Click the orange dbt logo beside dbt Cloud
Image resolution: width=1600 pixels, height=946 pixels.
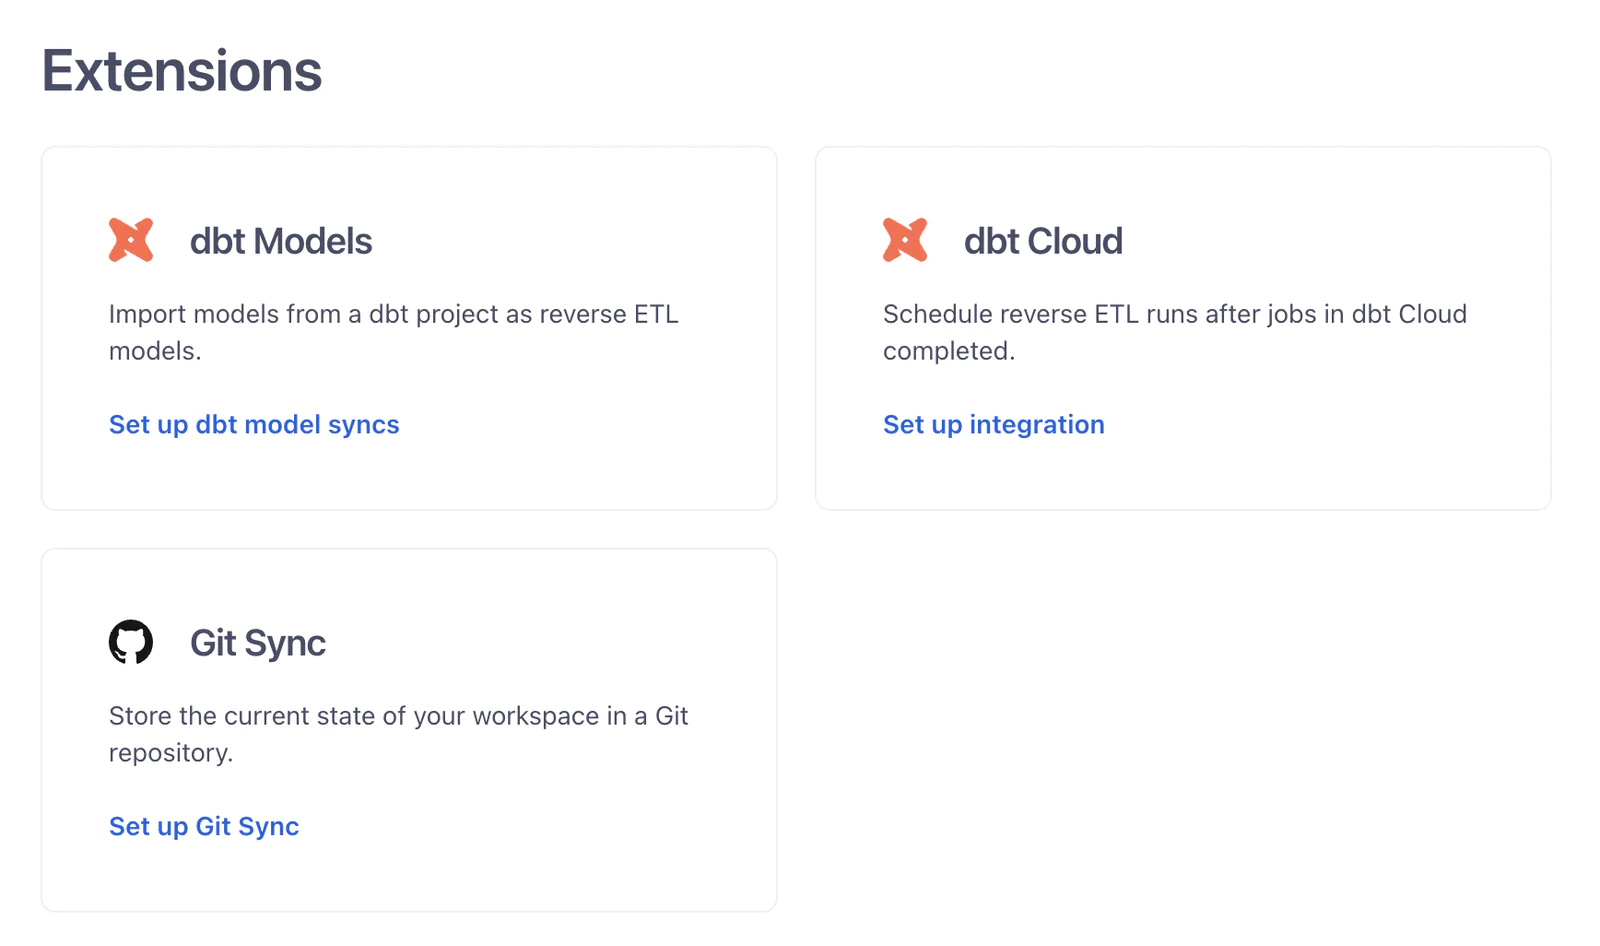point(905,240)
